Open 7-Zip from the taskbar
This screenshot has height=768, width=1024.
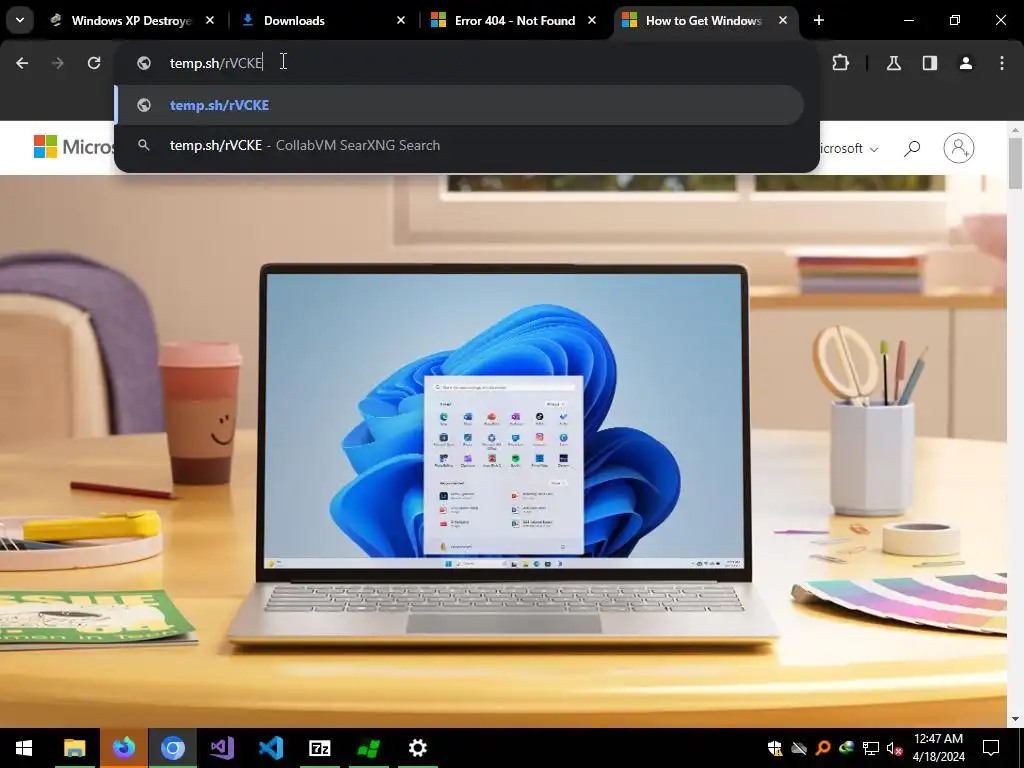[x=319, y=748]
